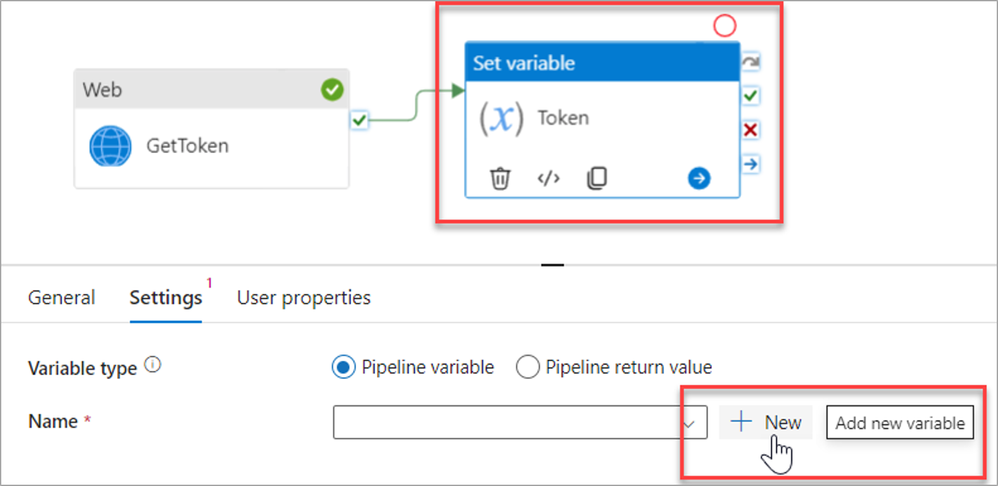This screenshot has width=998, height=486.
Task: View source code of Token activity
Action: (x=548, y=178)
